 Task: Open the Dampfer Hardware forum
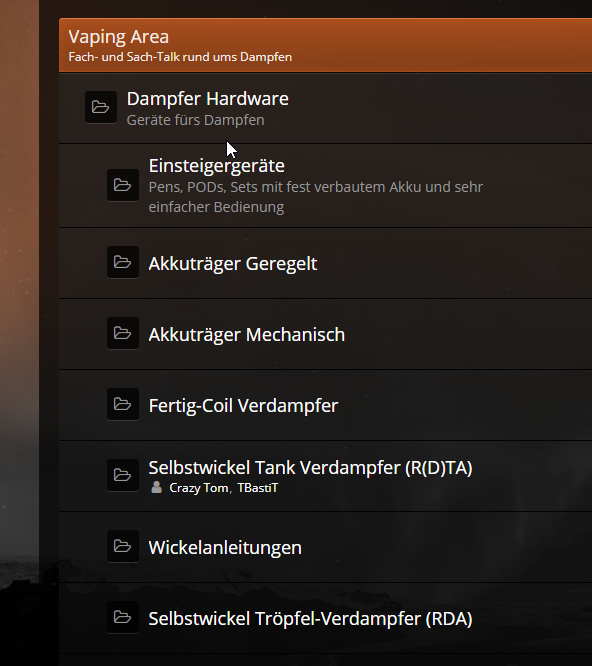click(x=208, y=99)
